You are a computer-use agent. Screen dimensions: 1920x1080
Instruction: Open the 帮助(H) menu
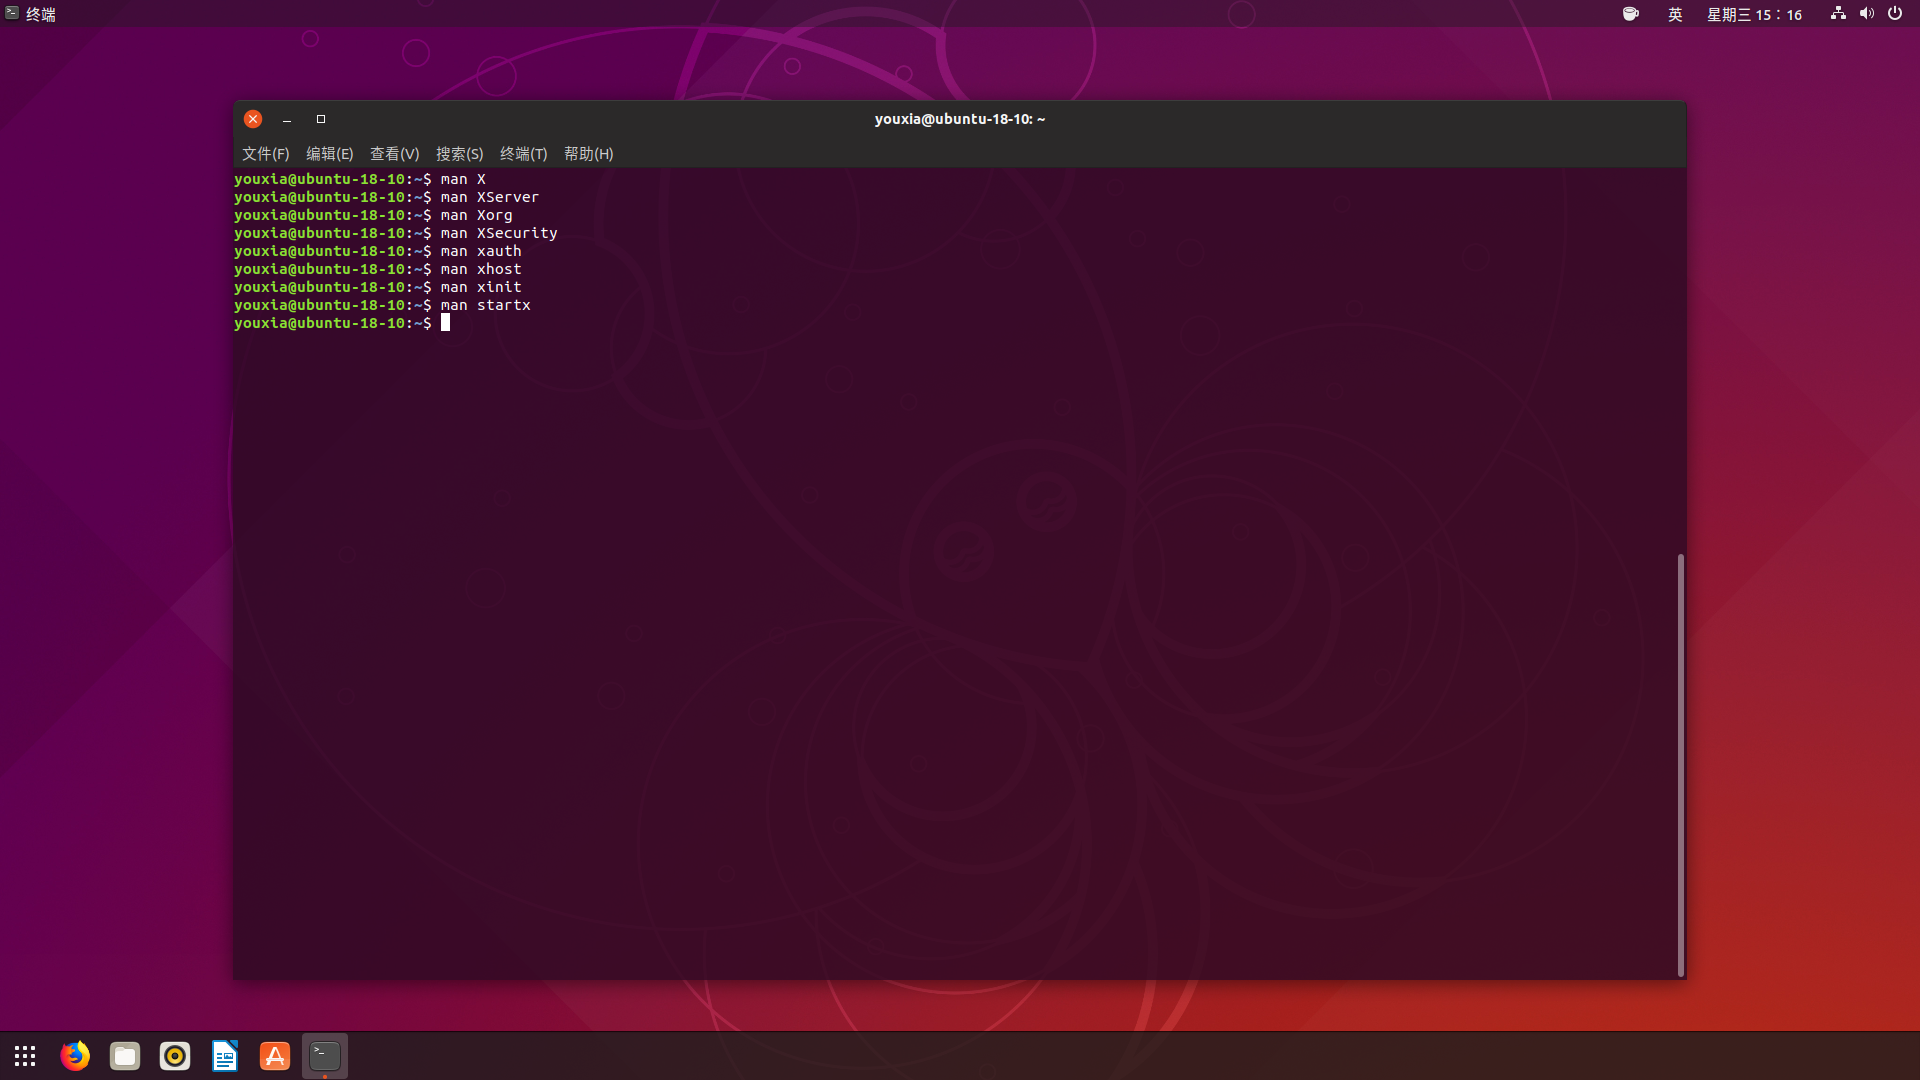pyautogui.click(x=588, y=154)
